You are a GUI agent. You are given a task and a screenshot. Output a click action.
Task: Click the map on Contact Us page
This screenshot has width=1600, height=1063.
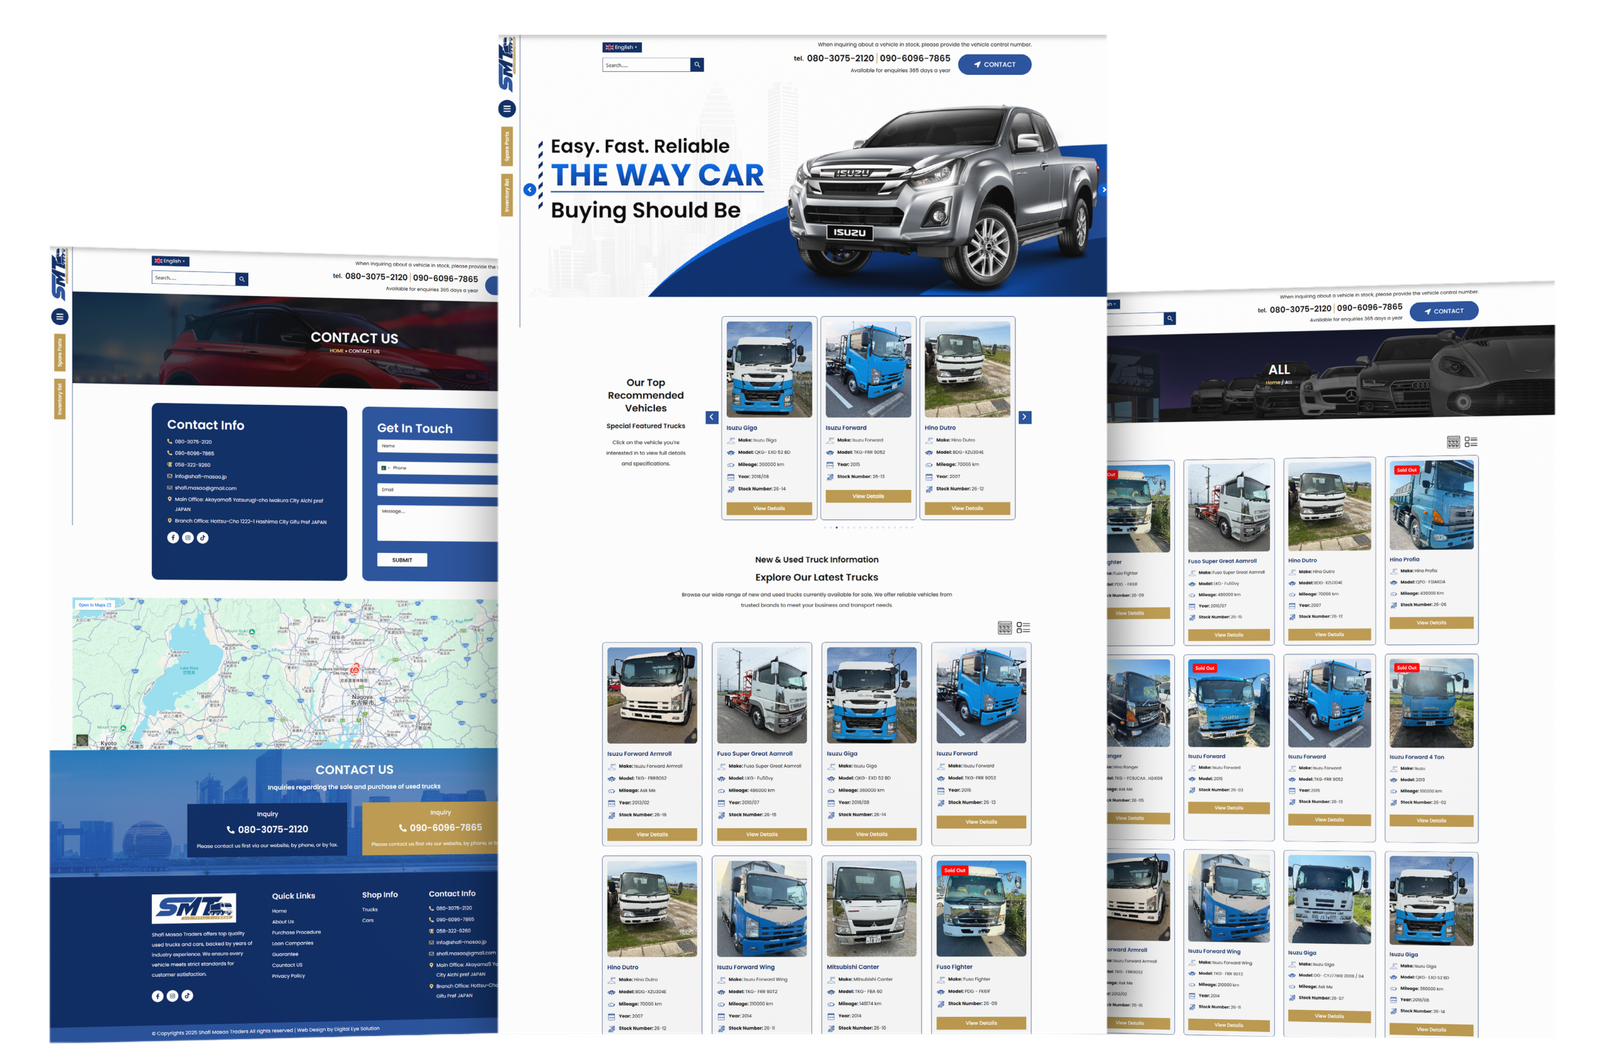point(285,673)
